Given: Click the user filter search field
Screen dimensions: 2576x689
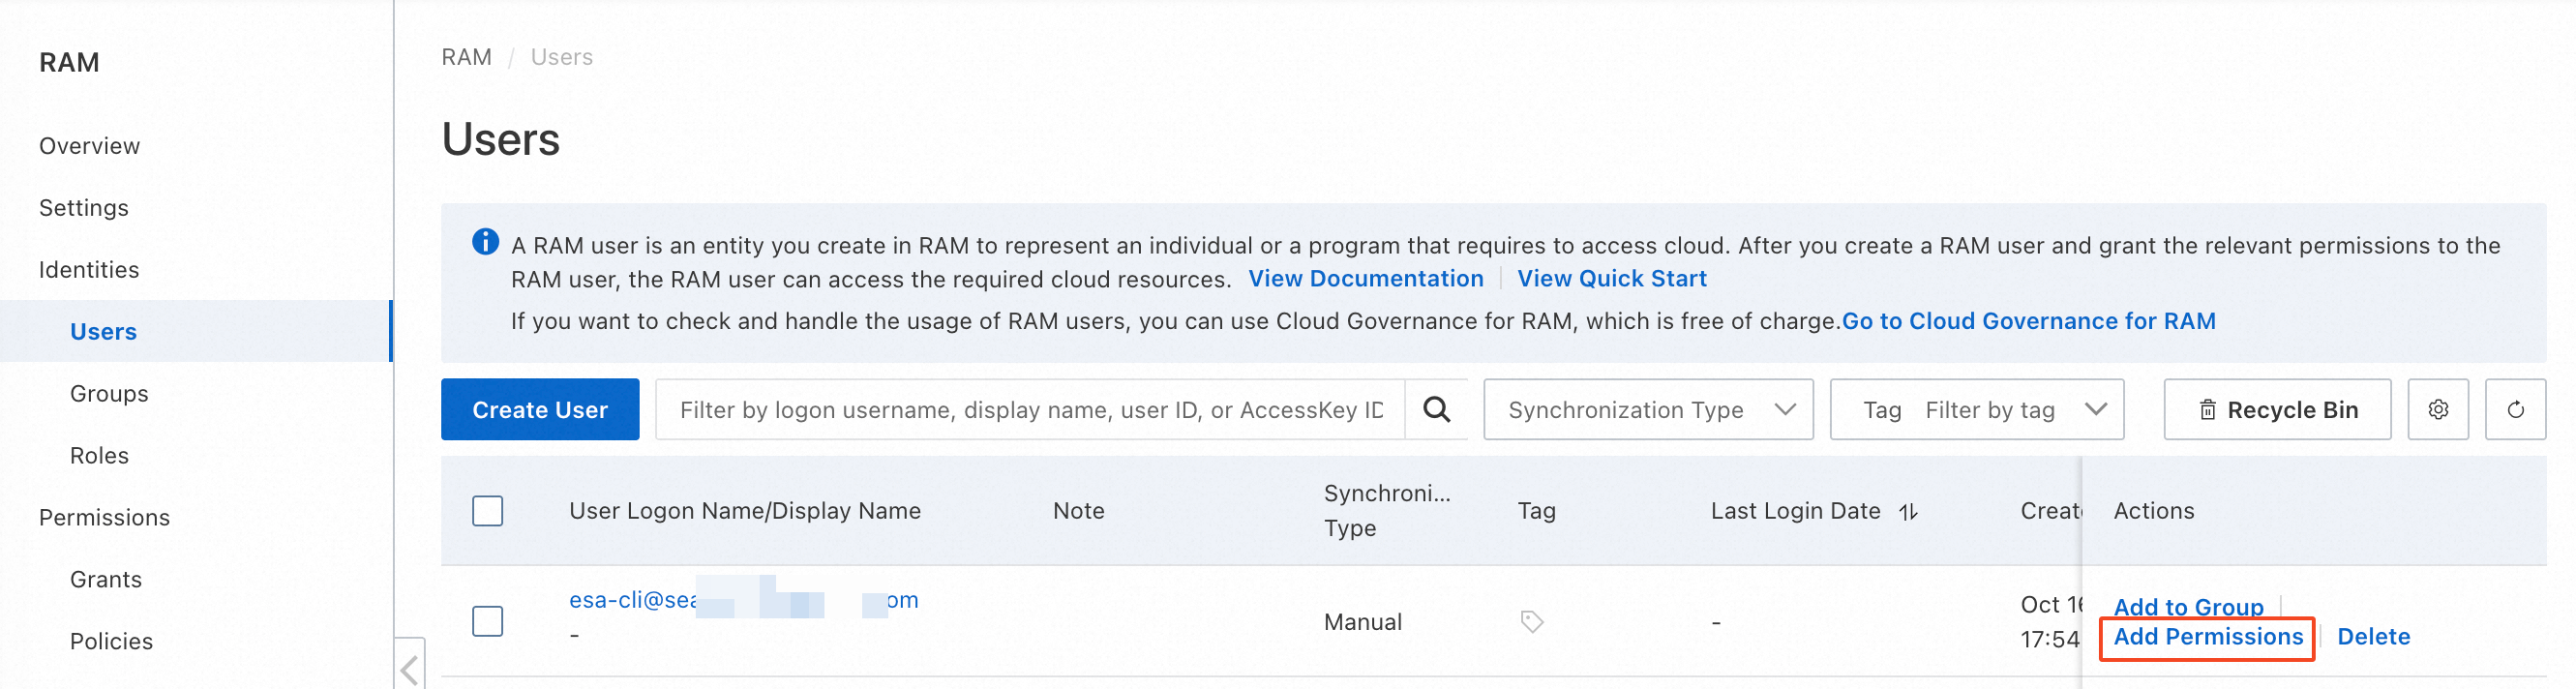Looking at the screenshot, I should (x=1030, y=409).
